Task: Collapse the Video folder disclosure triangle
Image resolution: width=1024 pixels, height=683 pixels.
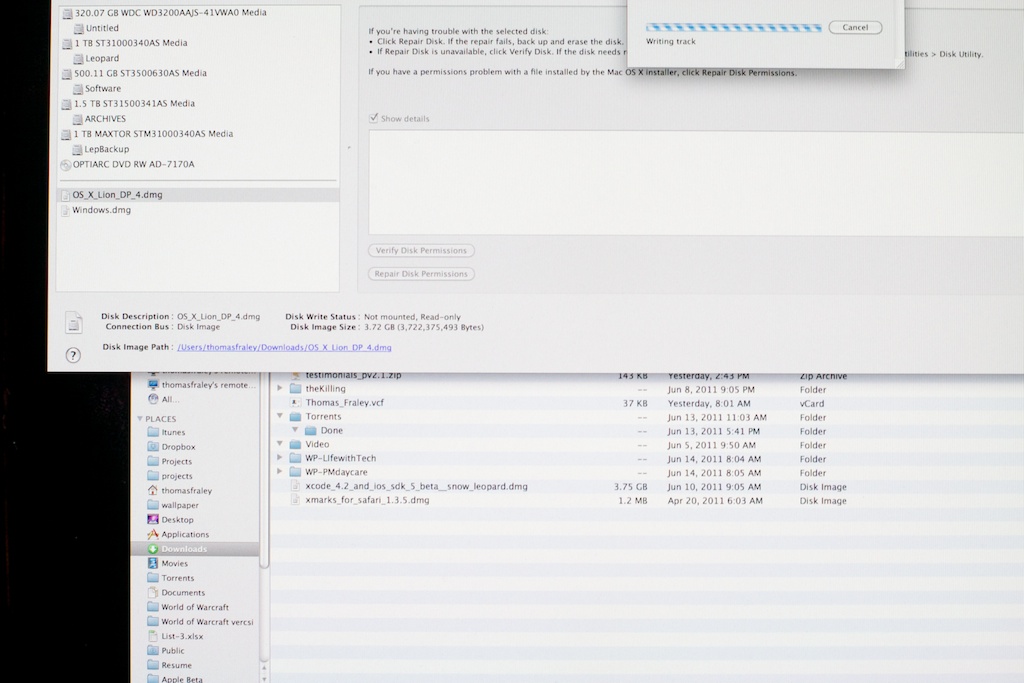Action: click(x=280, y=444)
